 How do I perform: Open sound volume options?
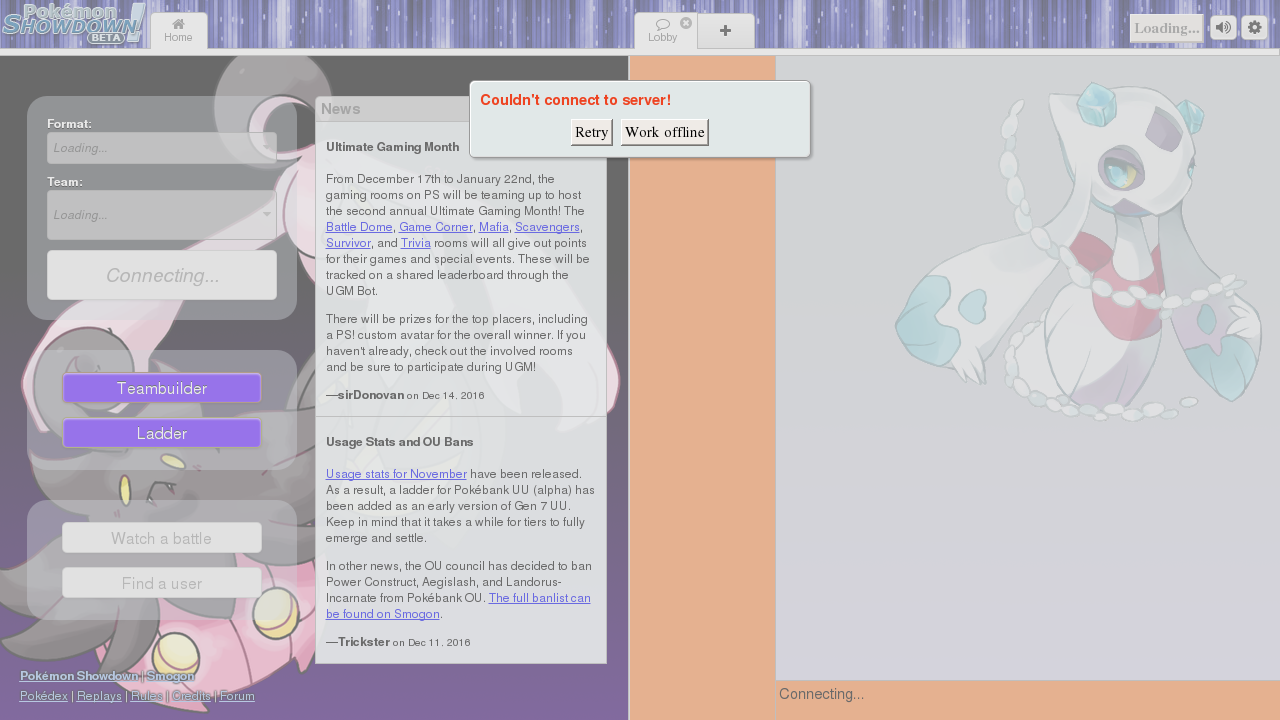[x=1223, y=28]
